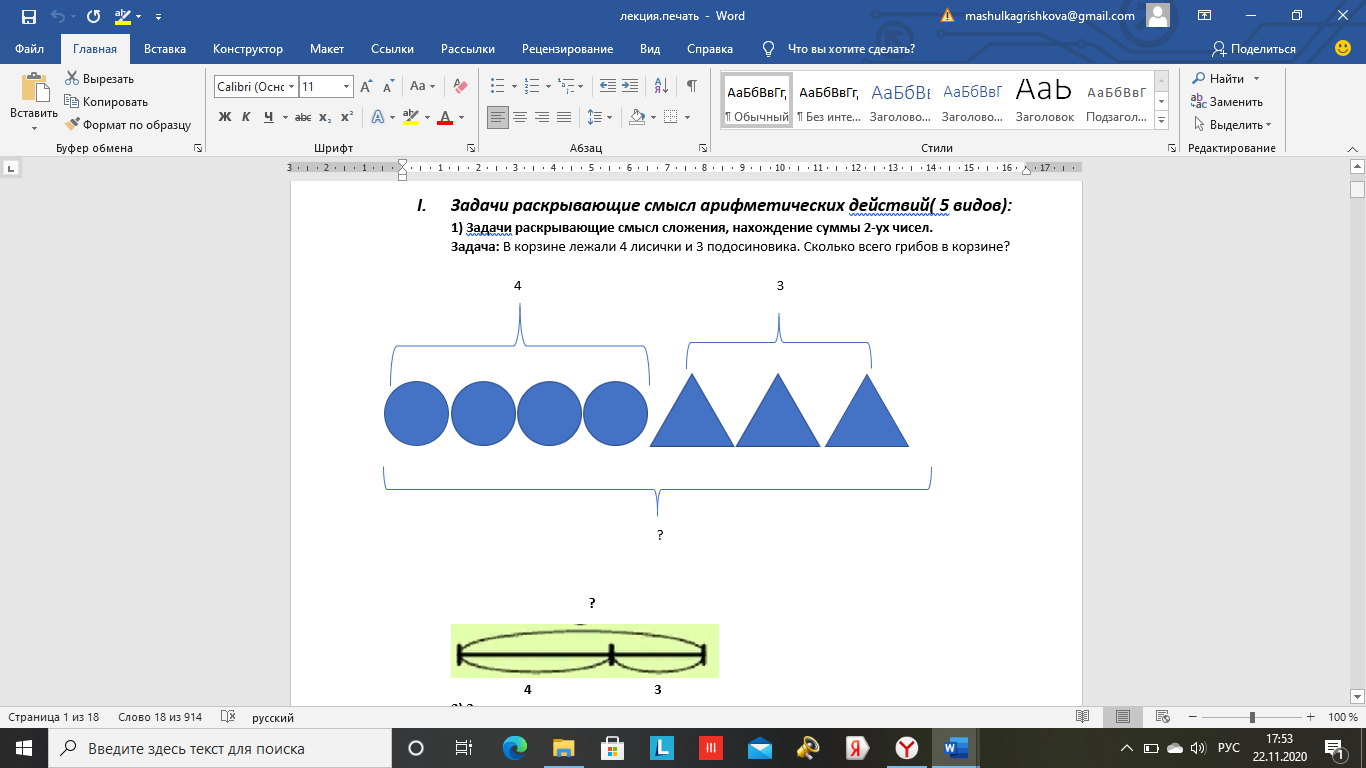
Task: Click Поделиться share button
Action: point(1254,49)
